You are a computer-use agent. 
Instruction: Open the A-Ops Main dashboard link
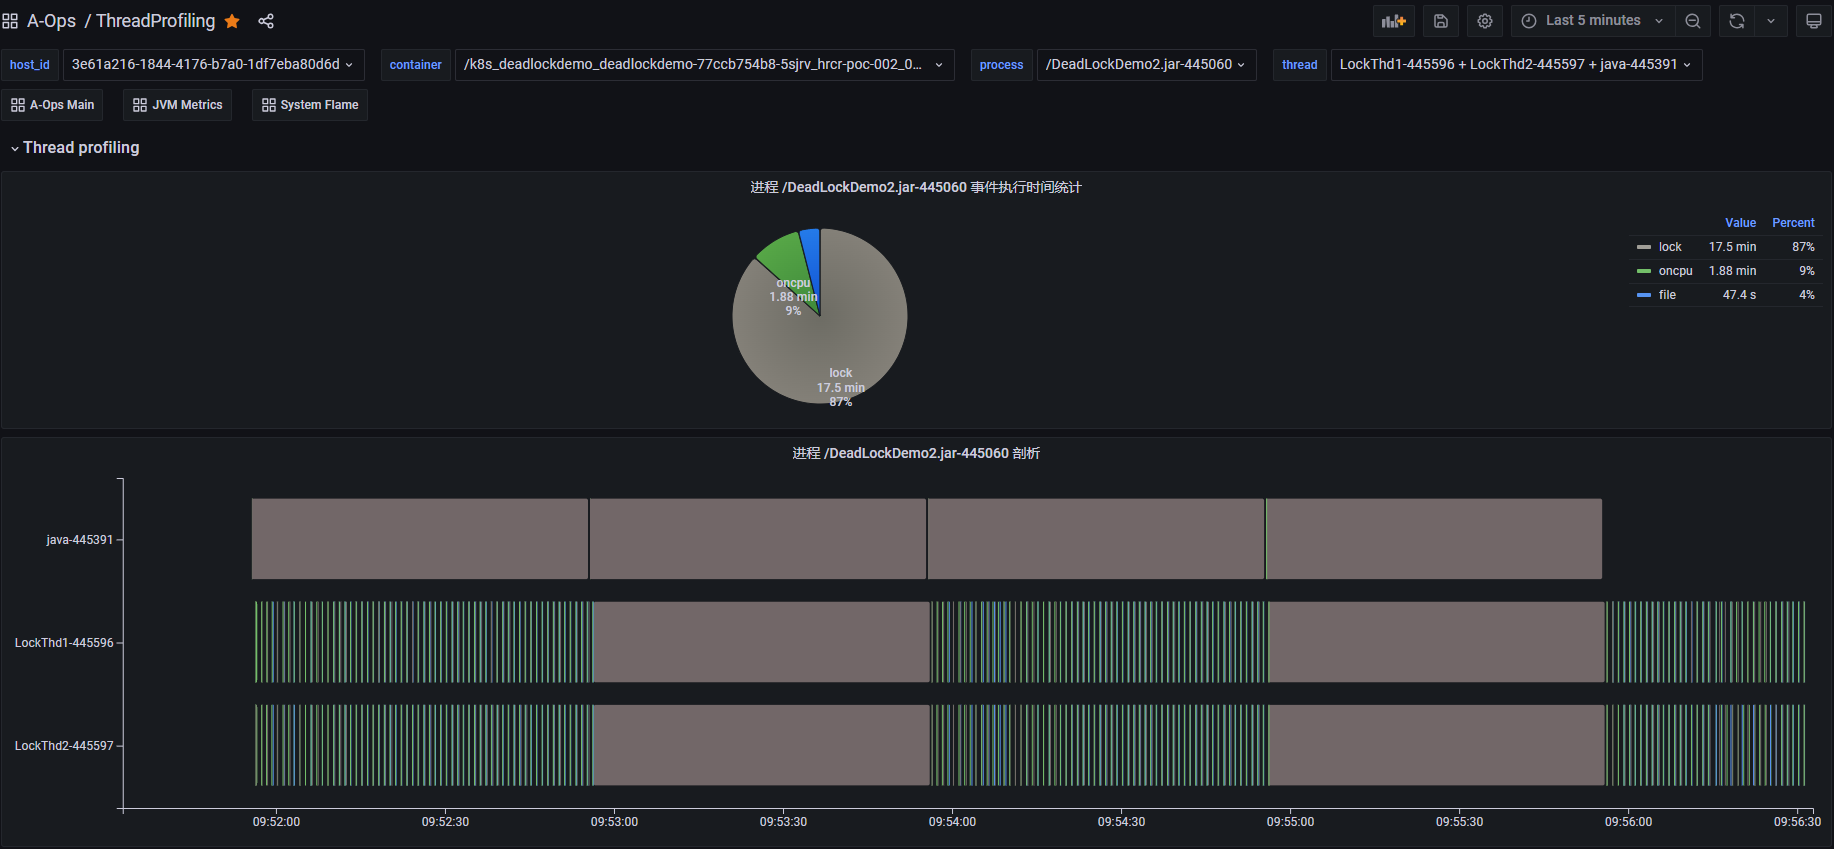(53, 105)
